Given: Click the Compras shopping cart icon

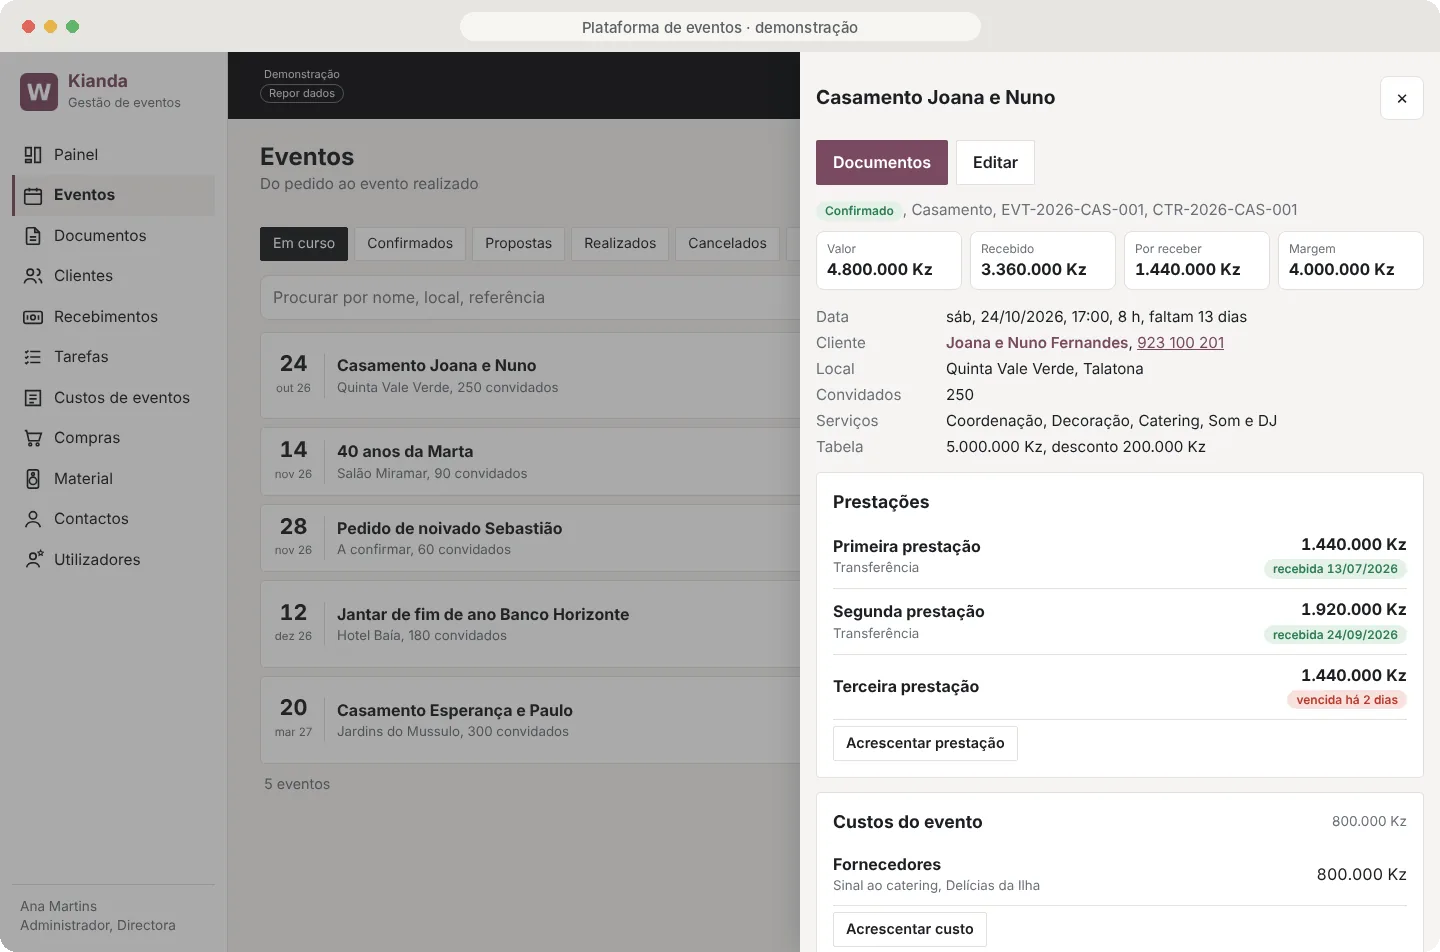Looking at the screenshot, I should pyautogui.click(x=33, y=438).
